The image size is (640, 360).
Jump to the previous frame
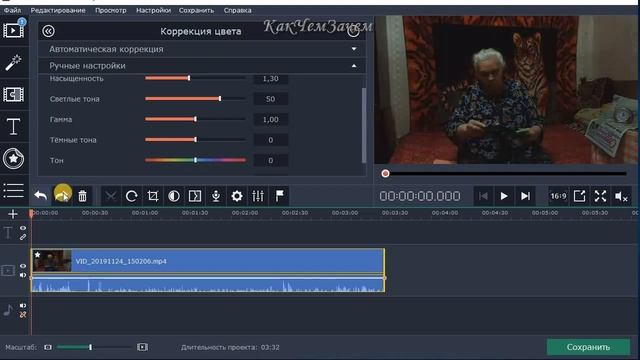point(483,196)
